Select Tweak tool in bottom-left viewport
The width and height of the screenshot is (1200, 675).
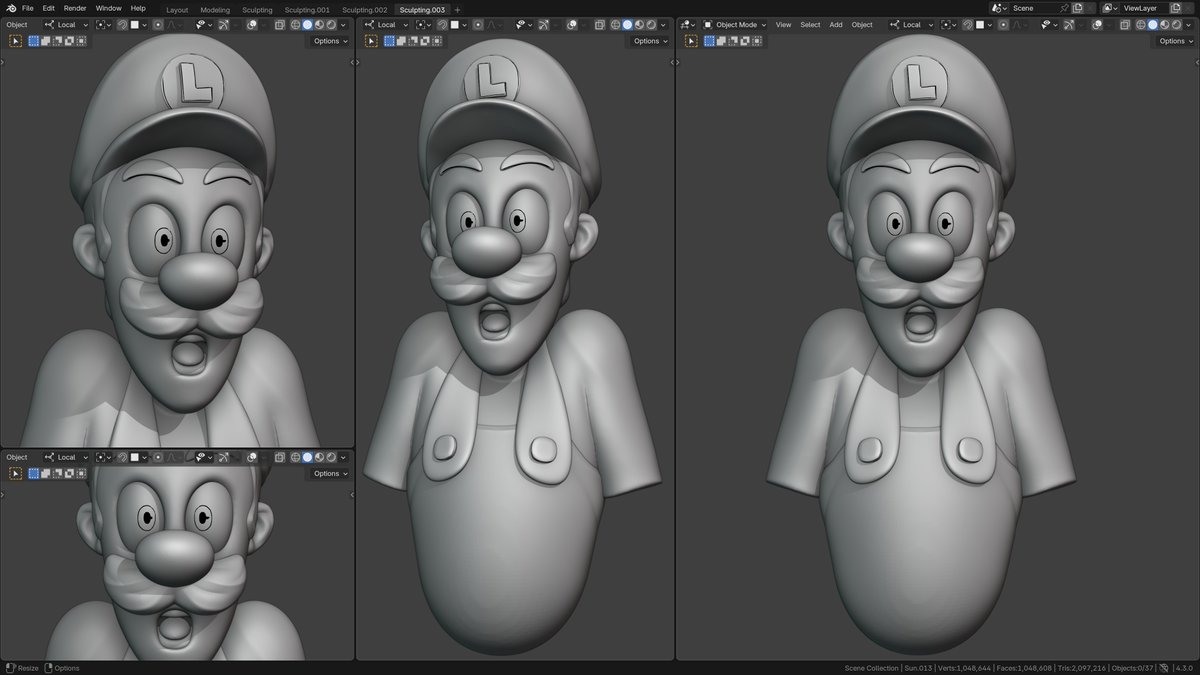pos(15,473)
